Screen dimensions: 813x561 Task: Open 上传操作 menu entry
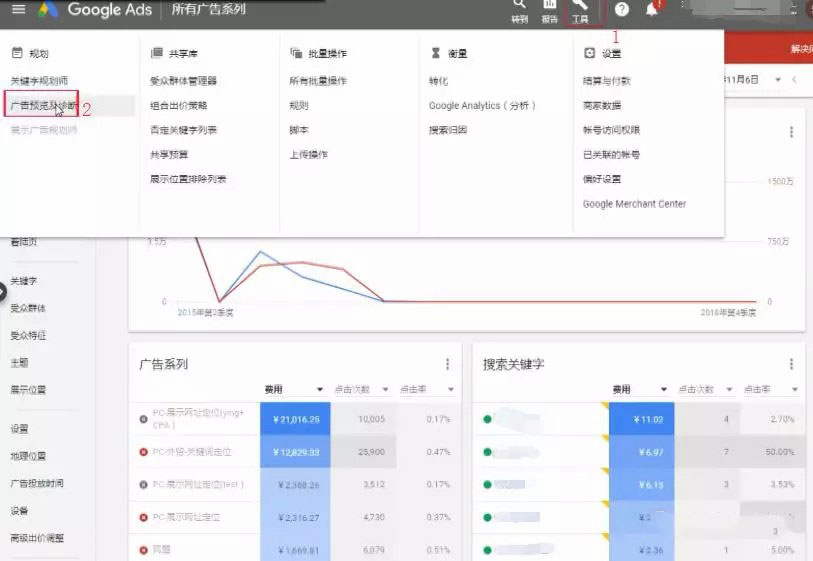click(x=309, y=155)
